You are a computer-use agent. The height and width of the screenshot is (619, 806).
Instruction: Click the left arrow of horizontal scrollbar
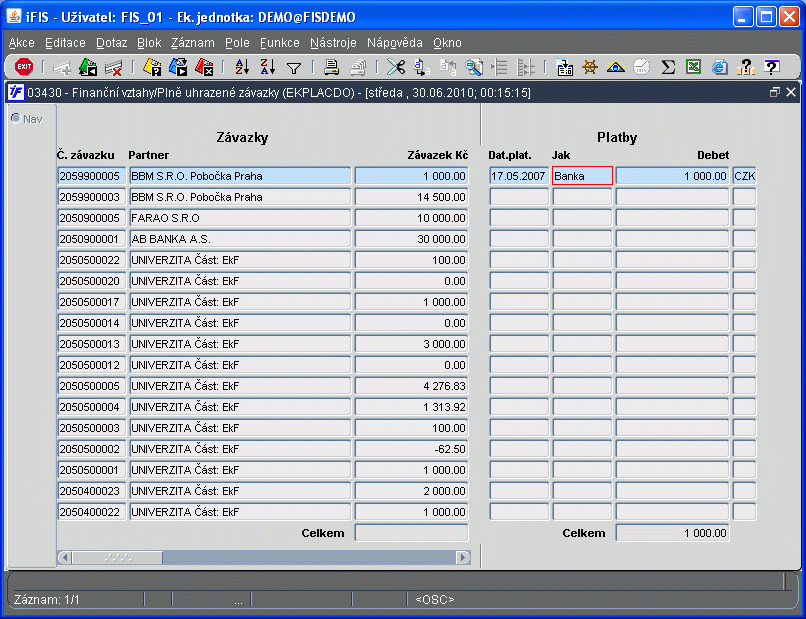pos(64,557)
